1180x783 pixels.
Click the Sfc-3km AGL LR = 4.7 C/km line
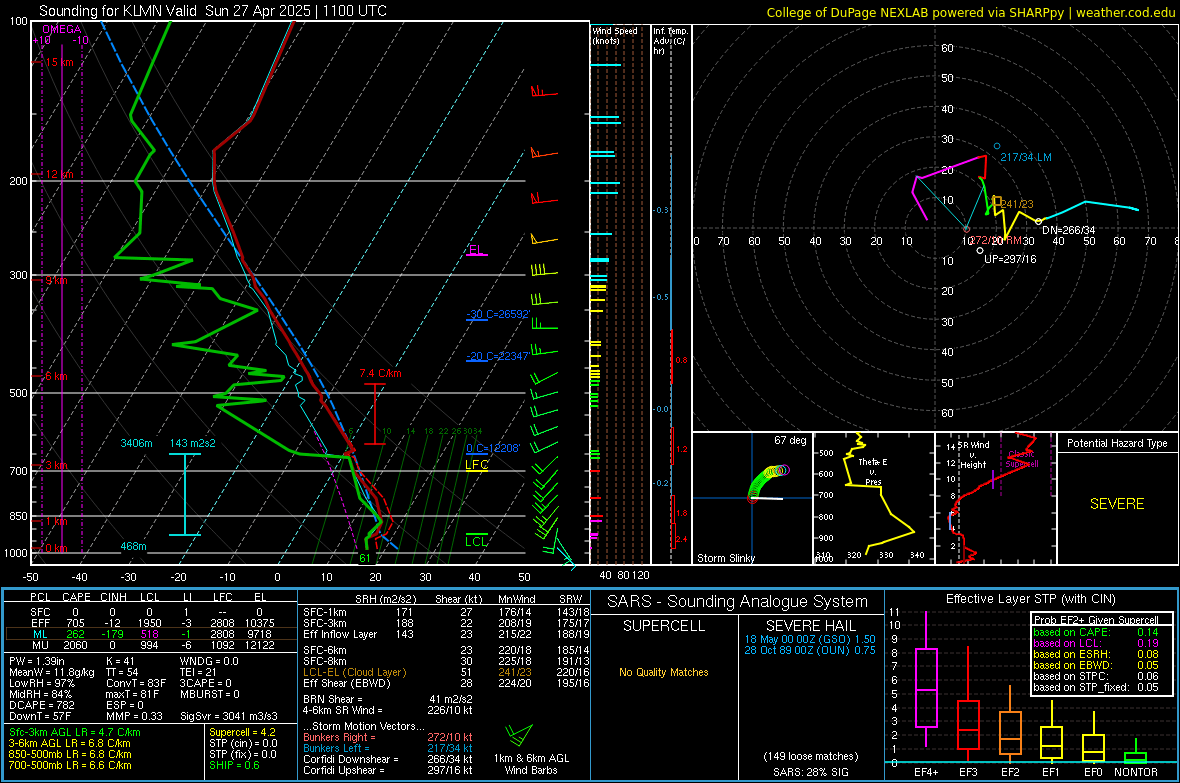(75, 732)
